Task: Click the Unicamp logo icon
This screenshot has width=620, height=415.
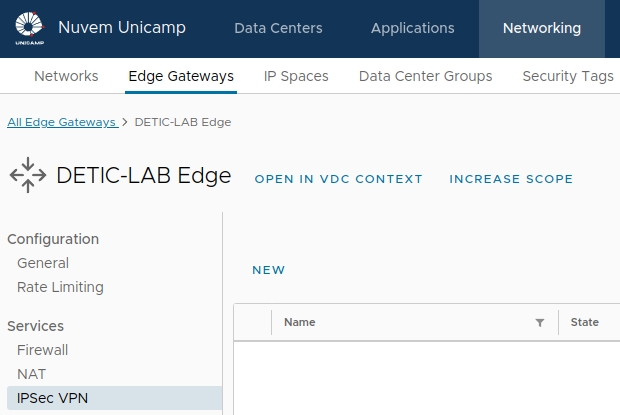Action: [x=28, y=28]
